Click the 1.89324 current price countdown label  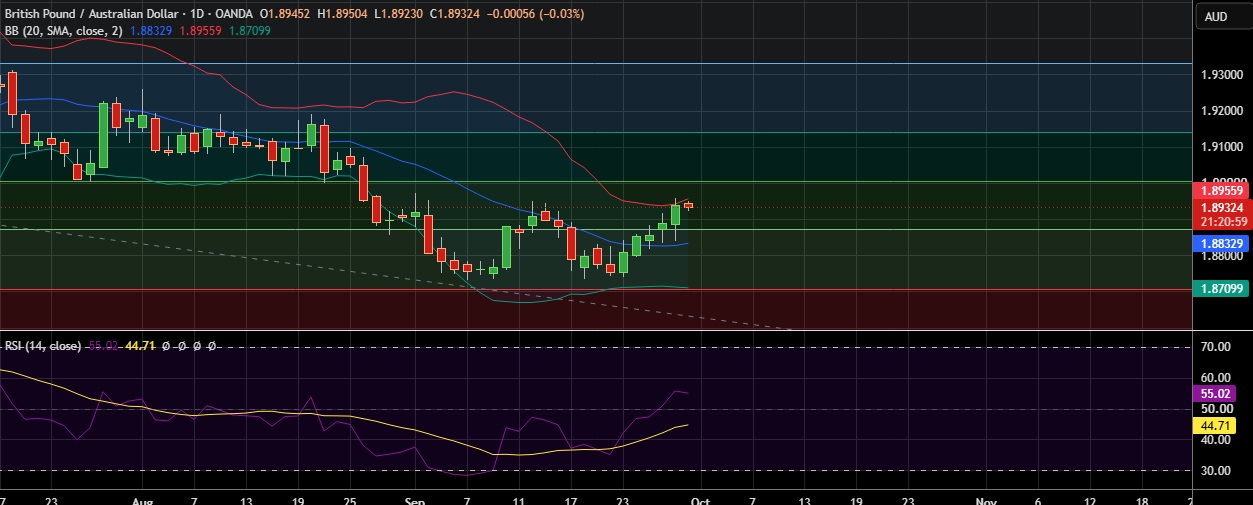point(1220,214)
